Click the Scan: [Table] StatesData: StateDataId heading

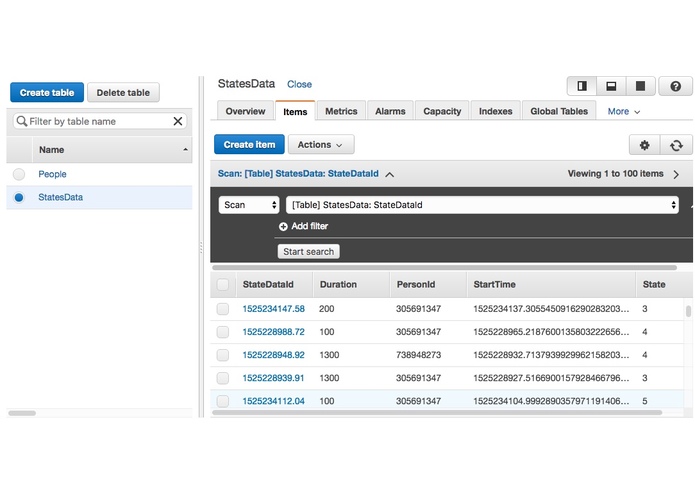[x=298, y=174]
